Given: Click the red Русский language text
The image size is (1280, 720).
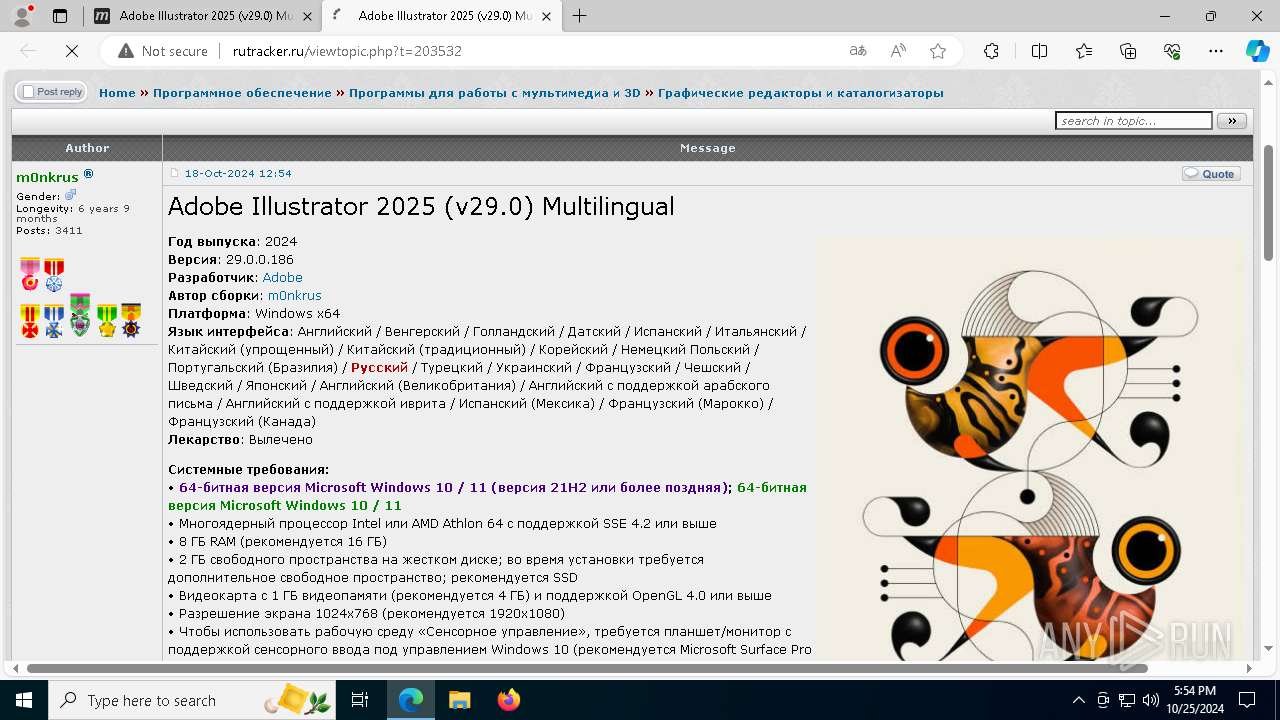Looking at the screenshot, I should pyautogui.click(x=379, y=367).
